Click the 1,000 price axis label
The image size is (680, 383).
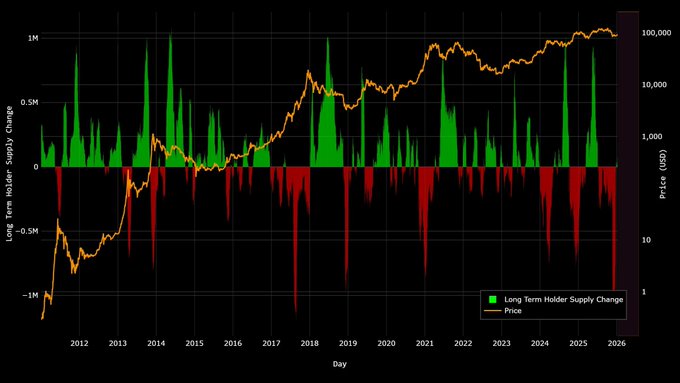pos(652,136)
